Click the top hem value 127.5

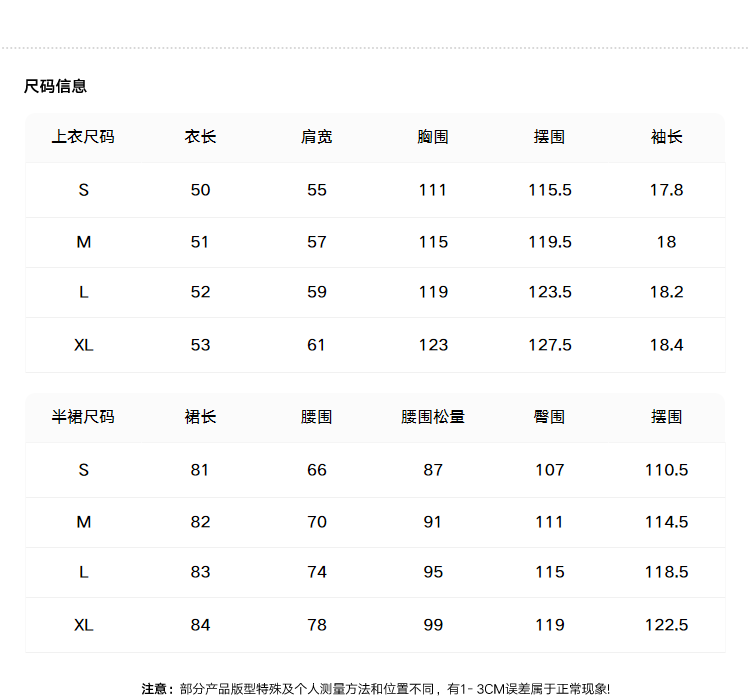click(x=549, y=345)
